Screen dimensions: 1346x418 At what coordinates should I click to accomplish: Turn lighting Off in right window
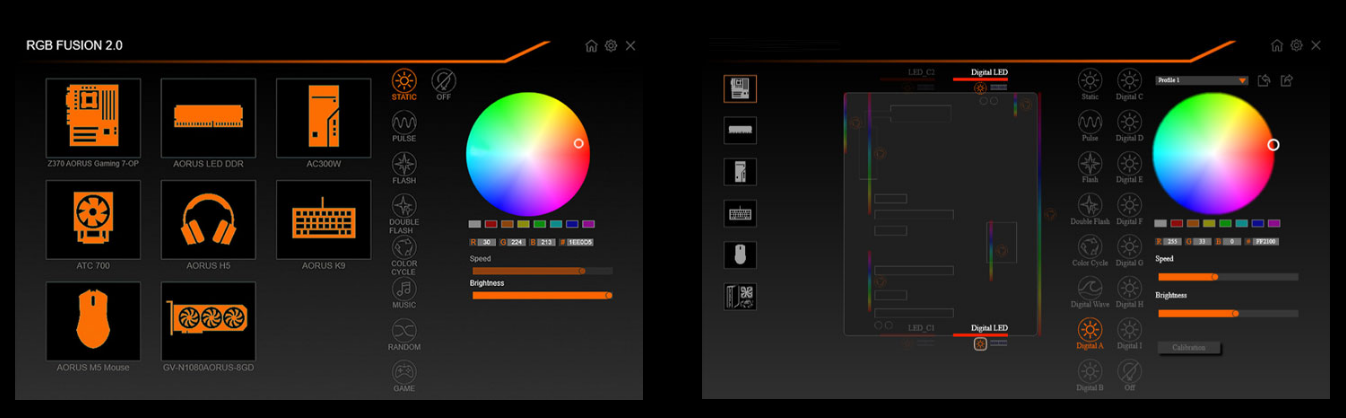(1129, 375)
